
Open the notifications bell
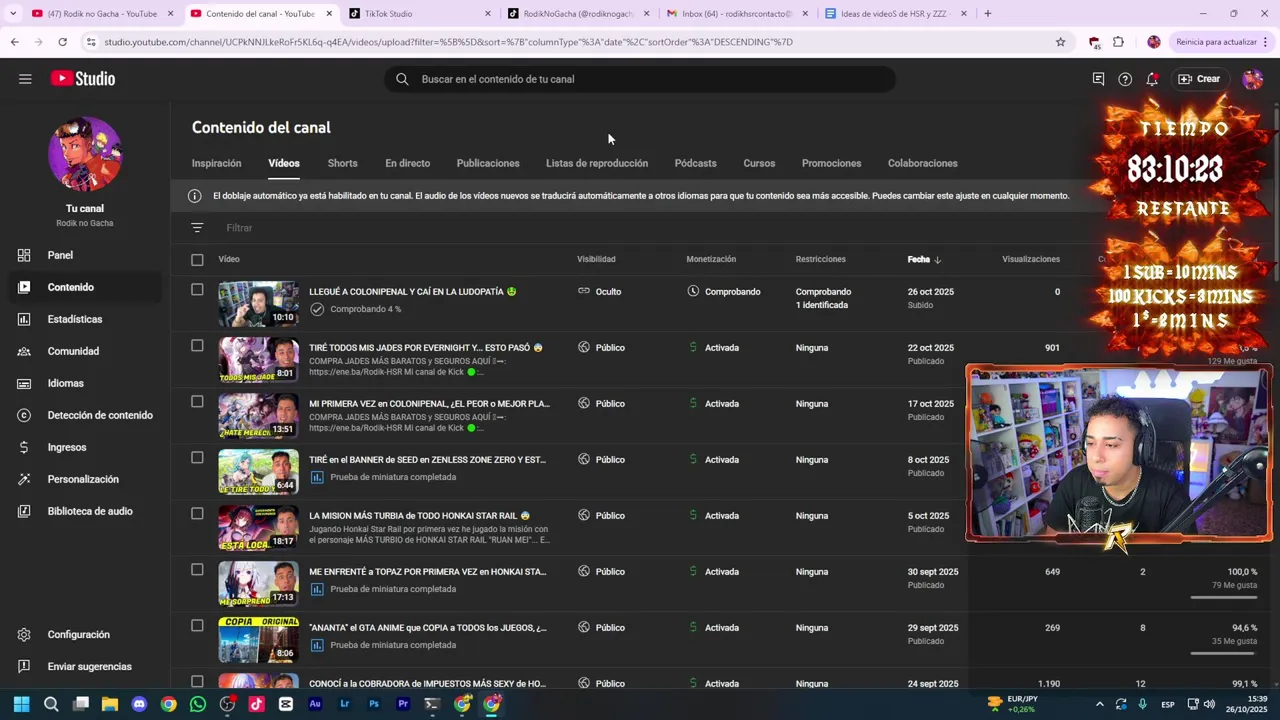pyautogui.click(x=1152, y=79)
